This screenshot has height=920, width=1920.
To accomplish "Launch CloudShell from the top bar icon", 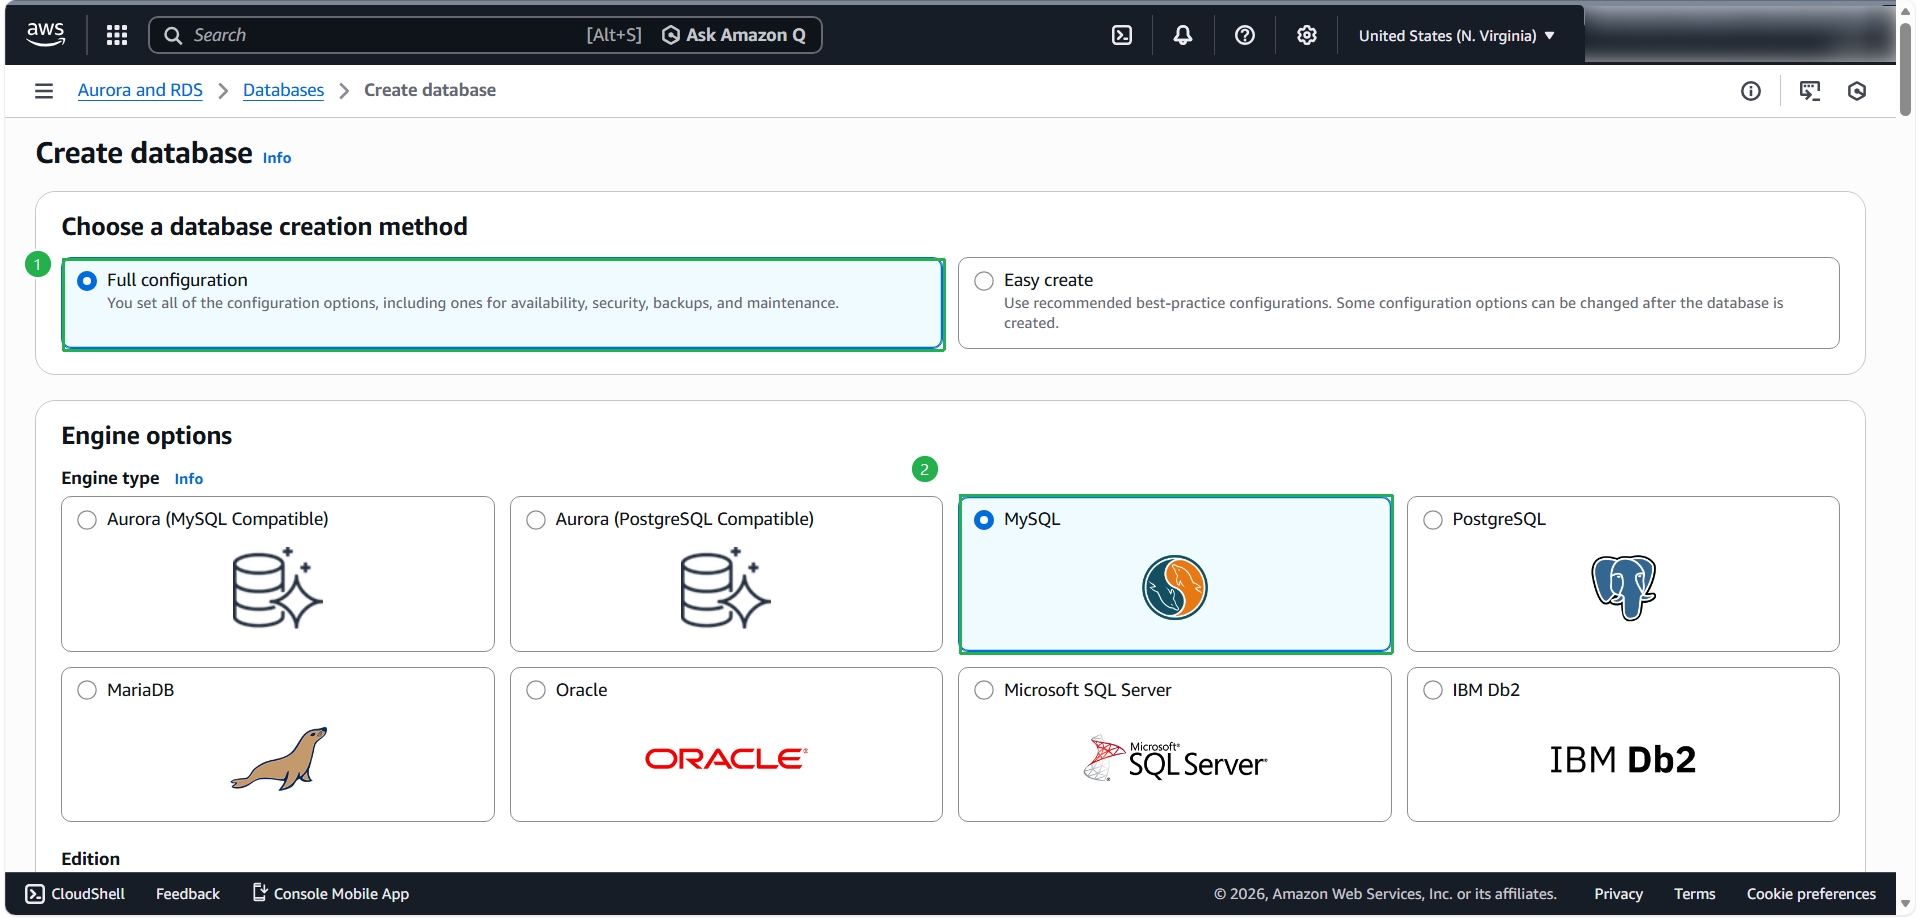I will click(x=1122, y=35).
